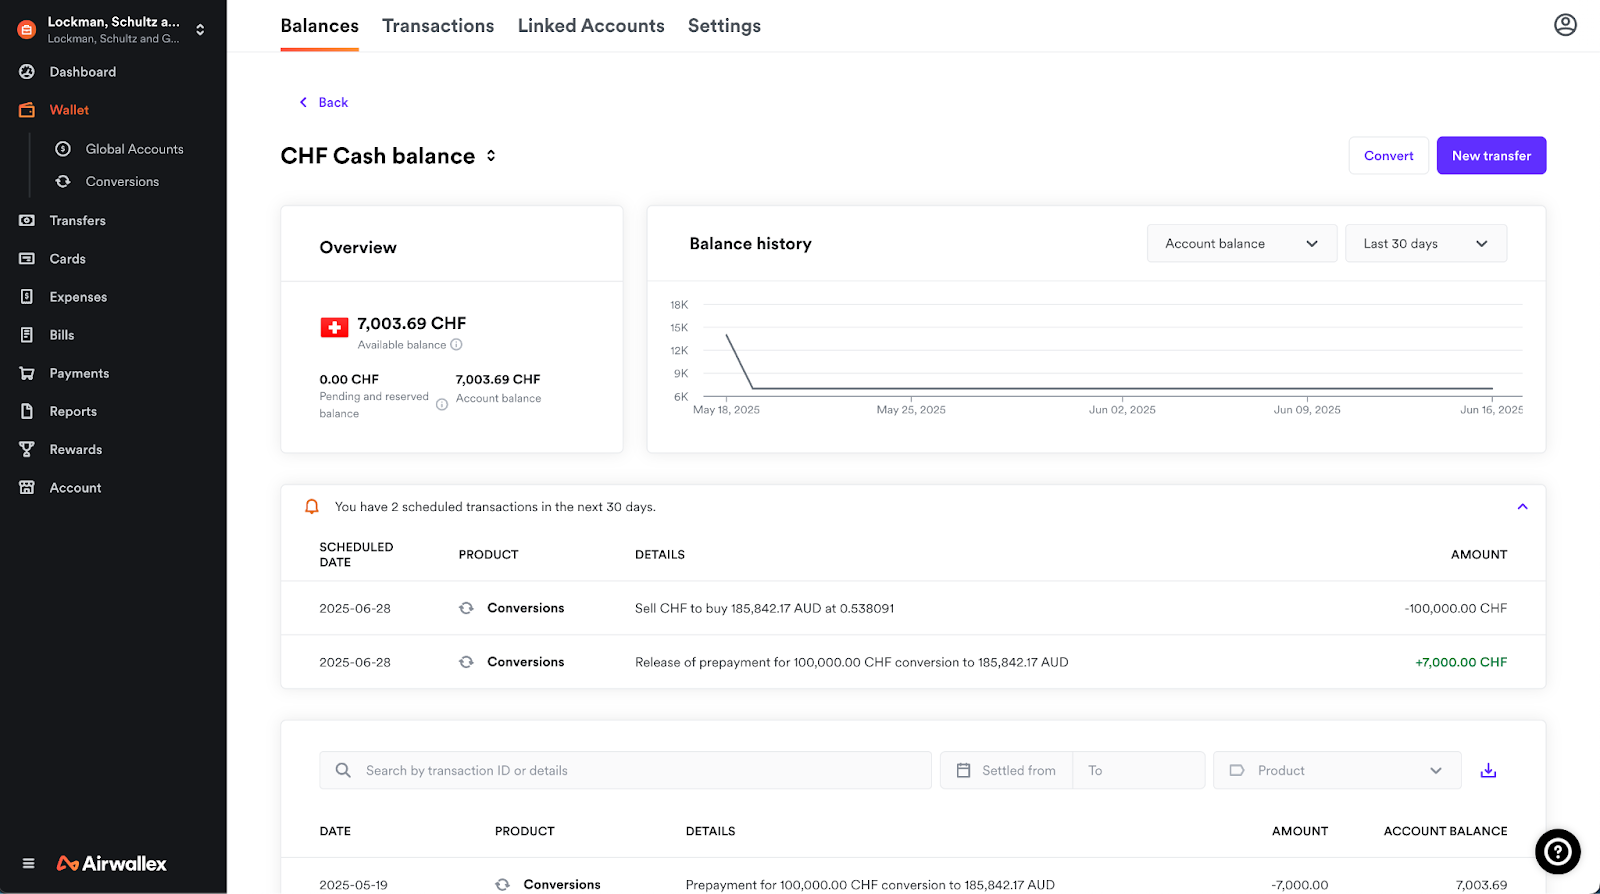Click the 2025-05-19 Conversions icon
This screenshot has height=894, width=1600.
click(x=503, y=884)
